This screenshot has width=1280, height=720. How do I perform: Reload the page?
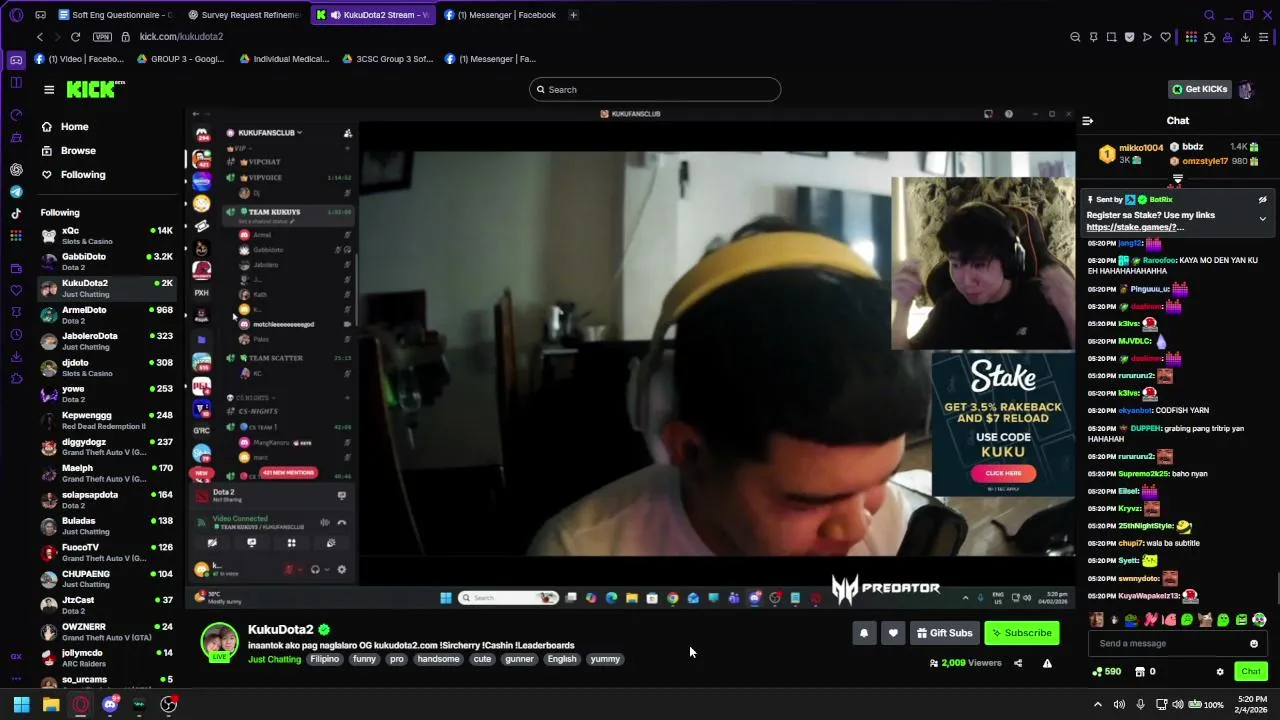pyautogui.click(x=75, y=37)
